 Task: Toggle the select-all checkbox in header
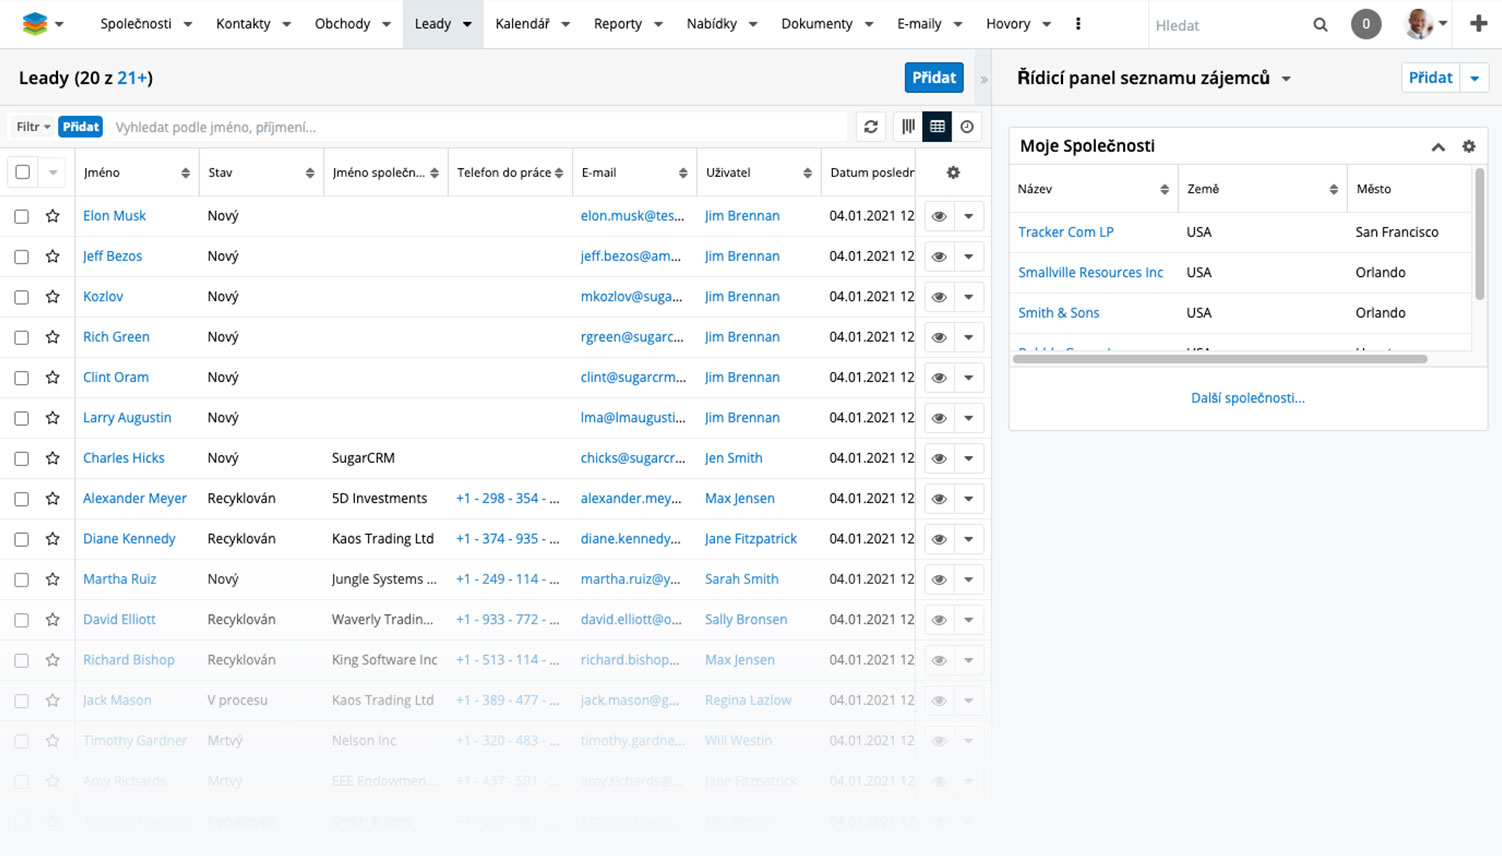point(22,173)
